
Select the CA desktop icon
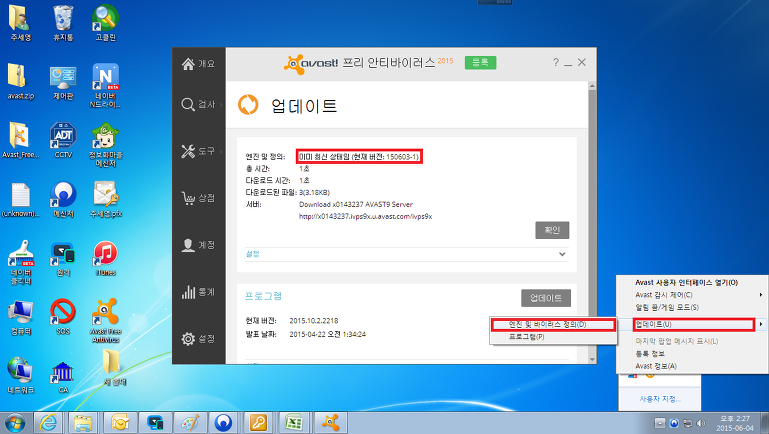point(63,376)
